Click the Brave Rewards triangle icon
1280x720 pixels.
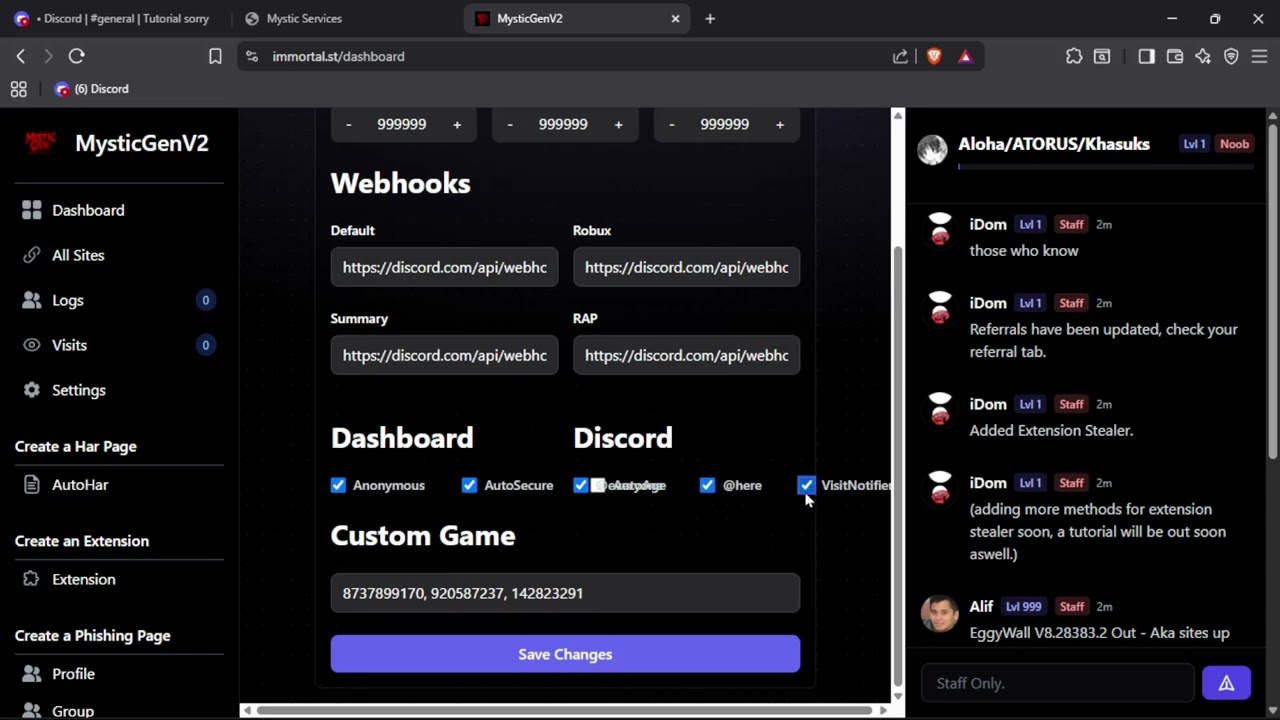965,57
